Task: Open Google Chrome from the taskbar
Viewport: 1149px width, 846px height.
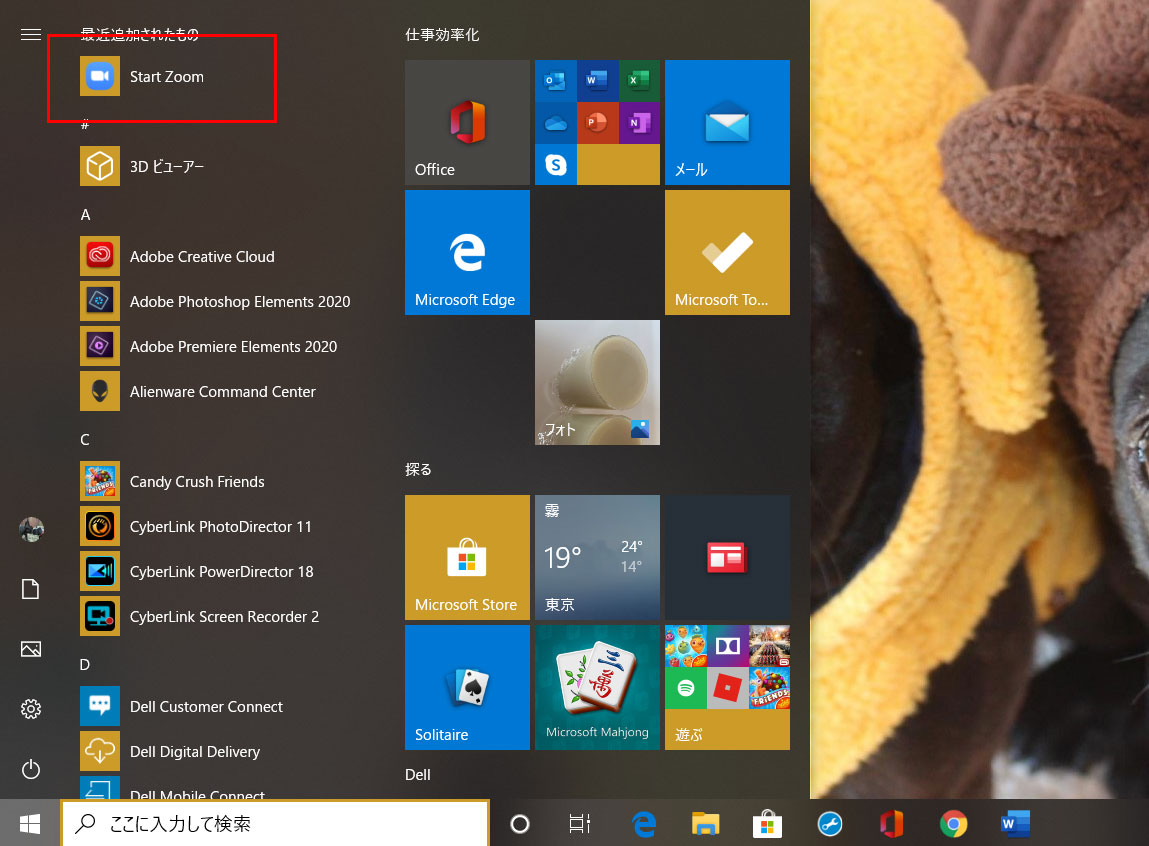Action: point(953,824)
